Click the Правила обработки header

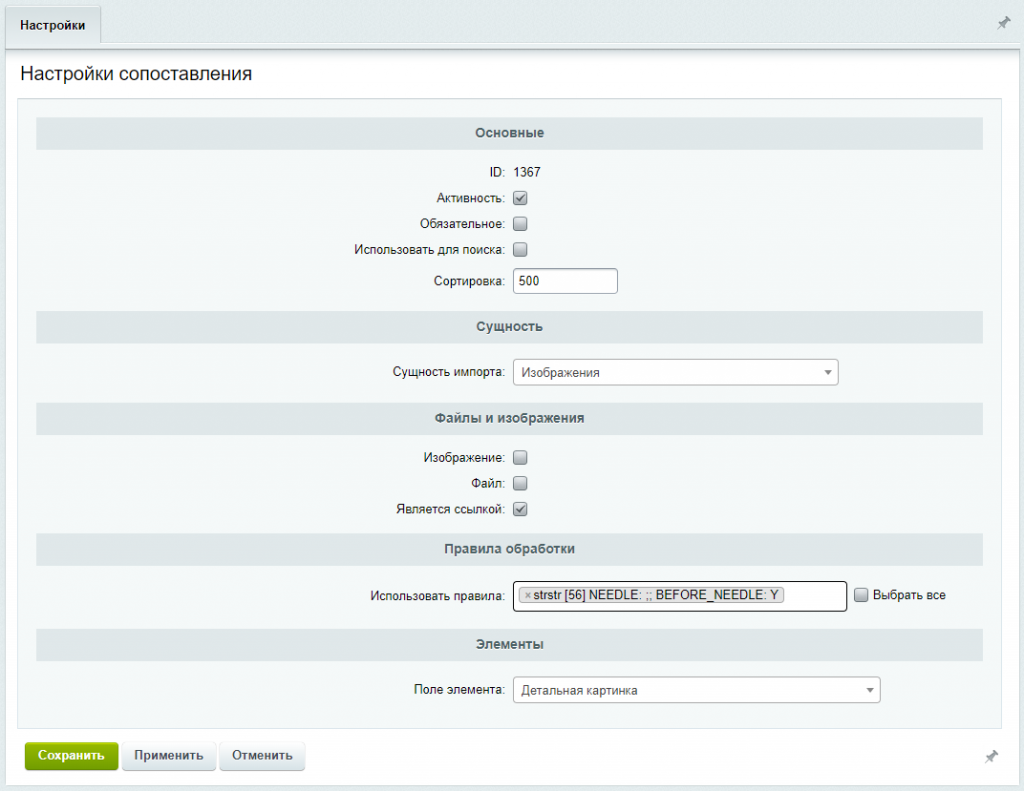point(509,549)
